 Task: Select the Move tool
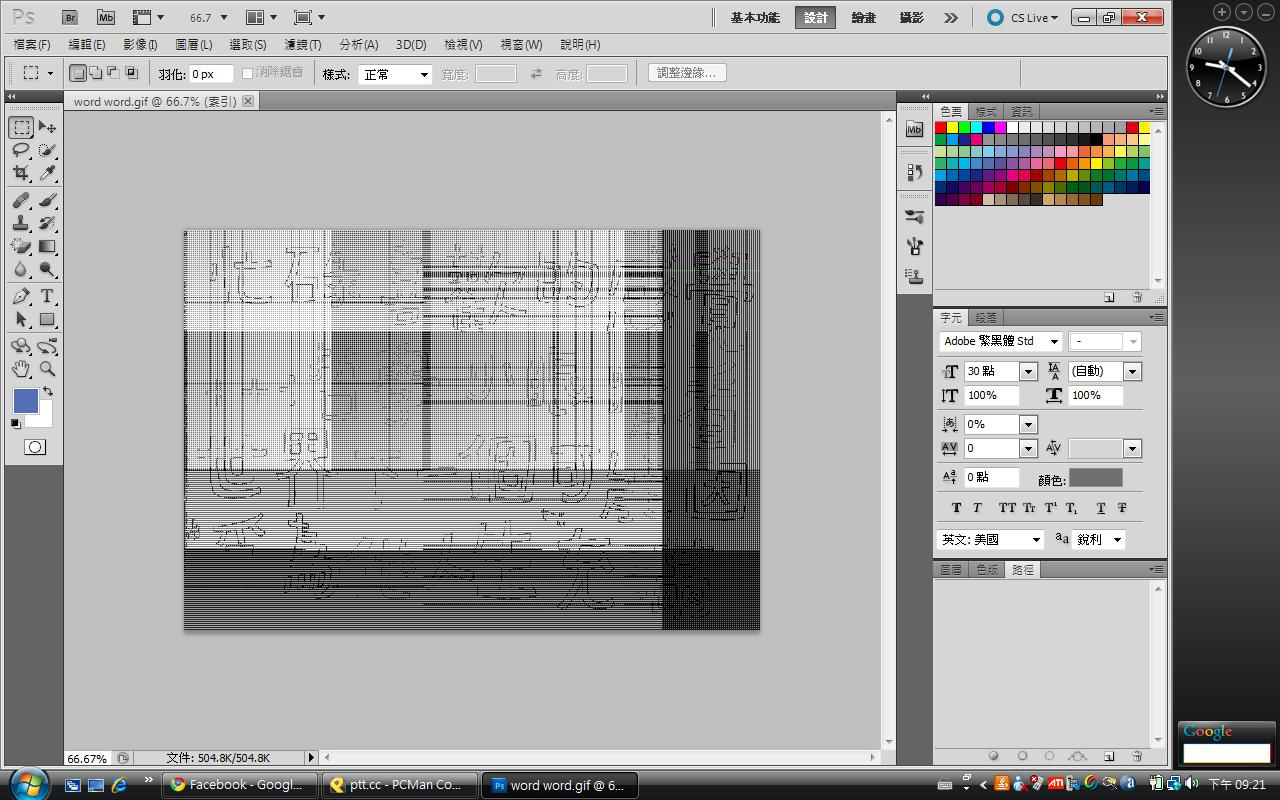pos(47,128)
